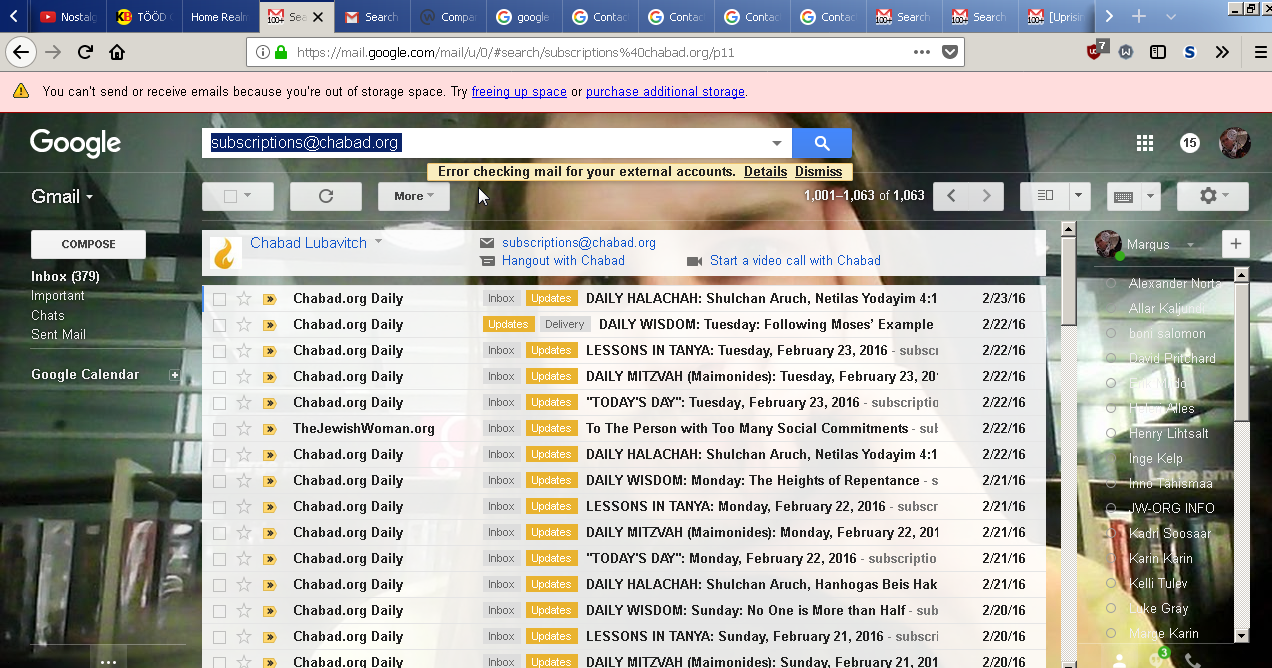Open Hangout with Chabad link
Screen dimensions: 1272x668
click(563, 260)
